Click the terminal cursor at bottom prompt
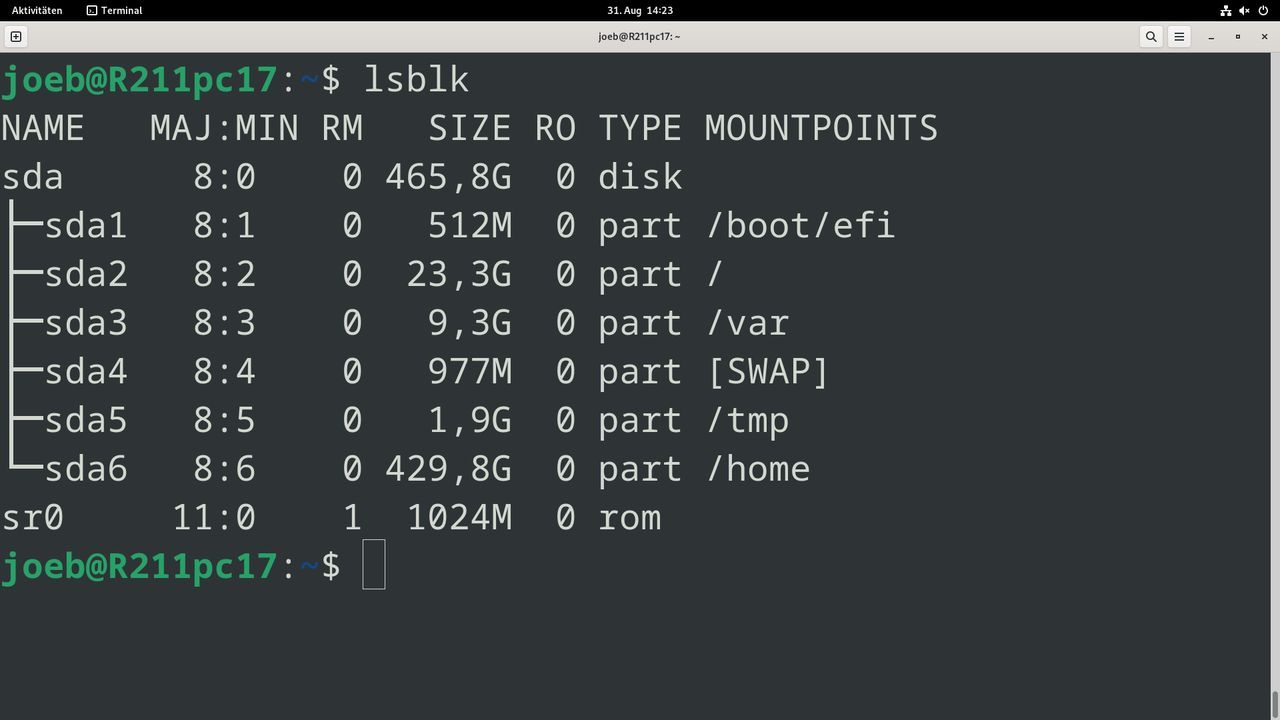Image resolution: width=1280 pixels, height=720 pixels. pyautogui.click(x=374, y=564)
